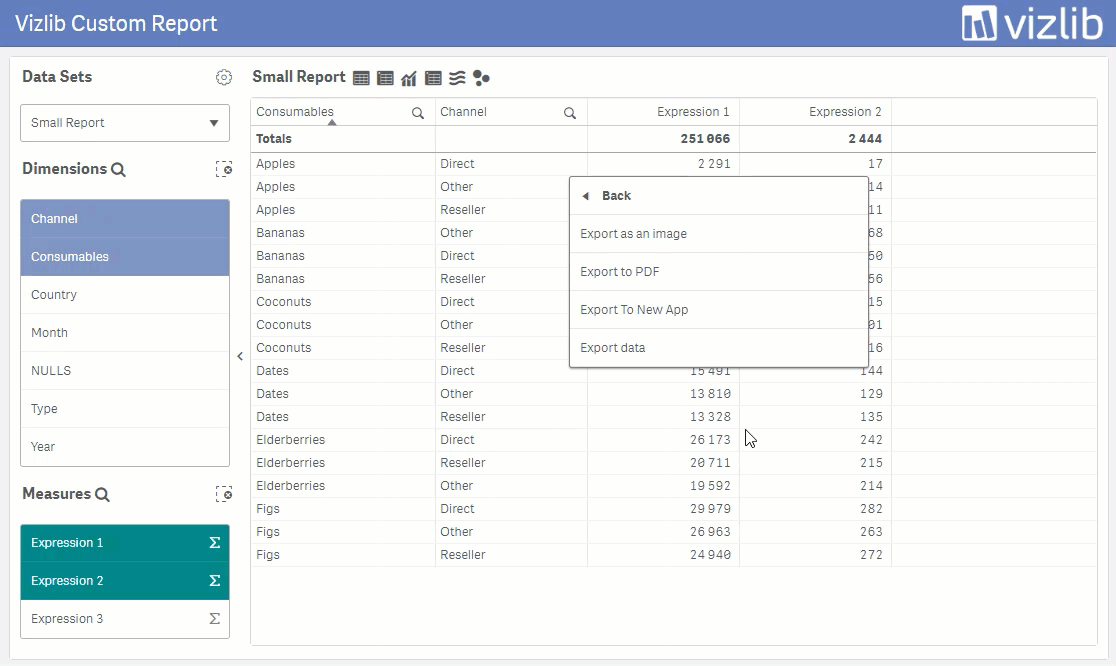This screenshot has height=666, width=1116.
Task: Search in the Channel column
Action: [569, 112]
